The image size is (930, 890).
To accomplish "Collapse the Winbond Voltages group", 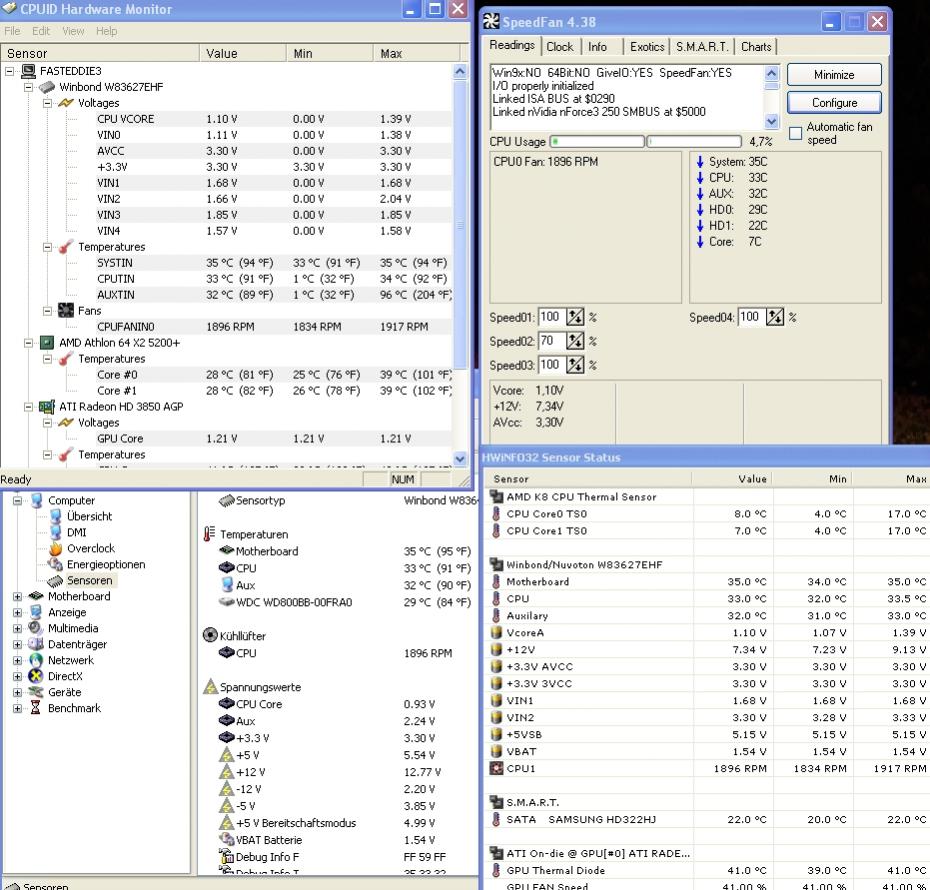I will pos(47,103).
